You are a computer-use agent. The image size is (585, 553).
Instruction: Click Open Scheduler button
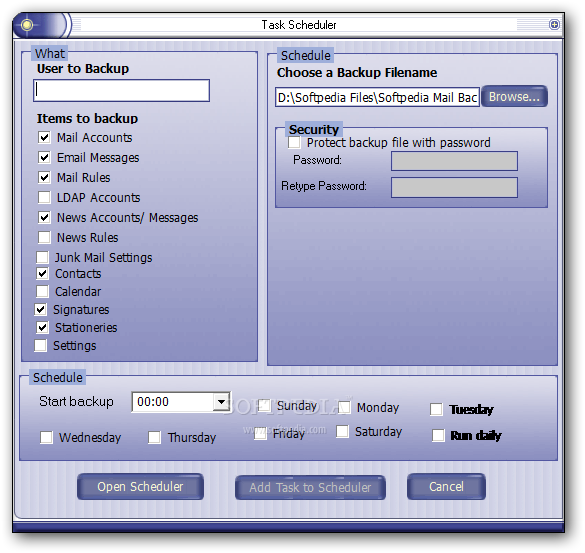(x=140, y=487)
